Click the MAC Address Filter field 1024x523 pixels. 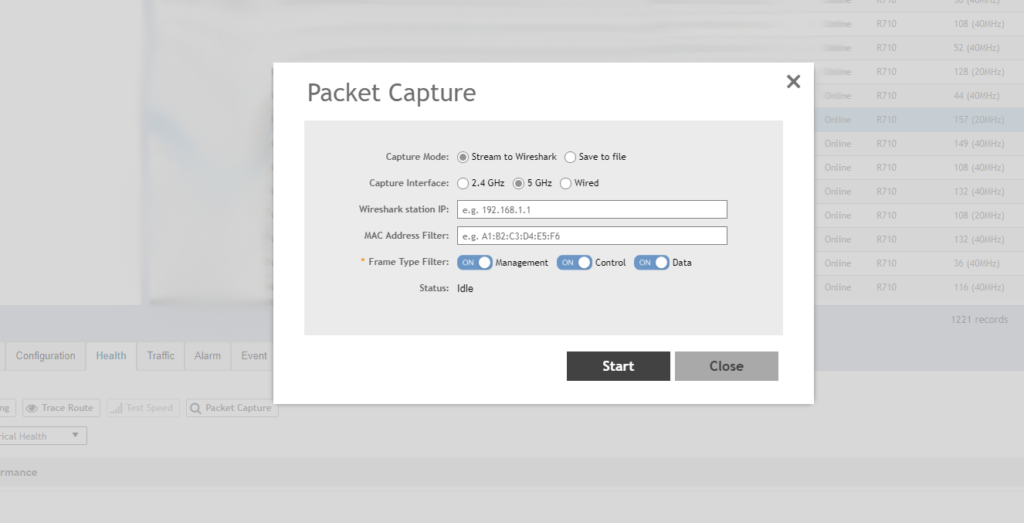pyautogui.click(x=592, y=236)
